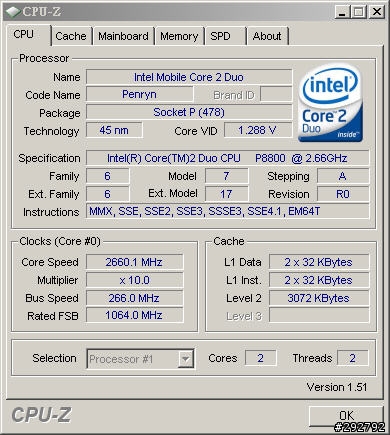Click the code name value 'Penryn'
The image size is (390, 435).
tap(139, 95)
